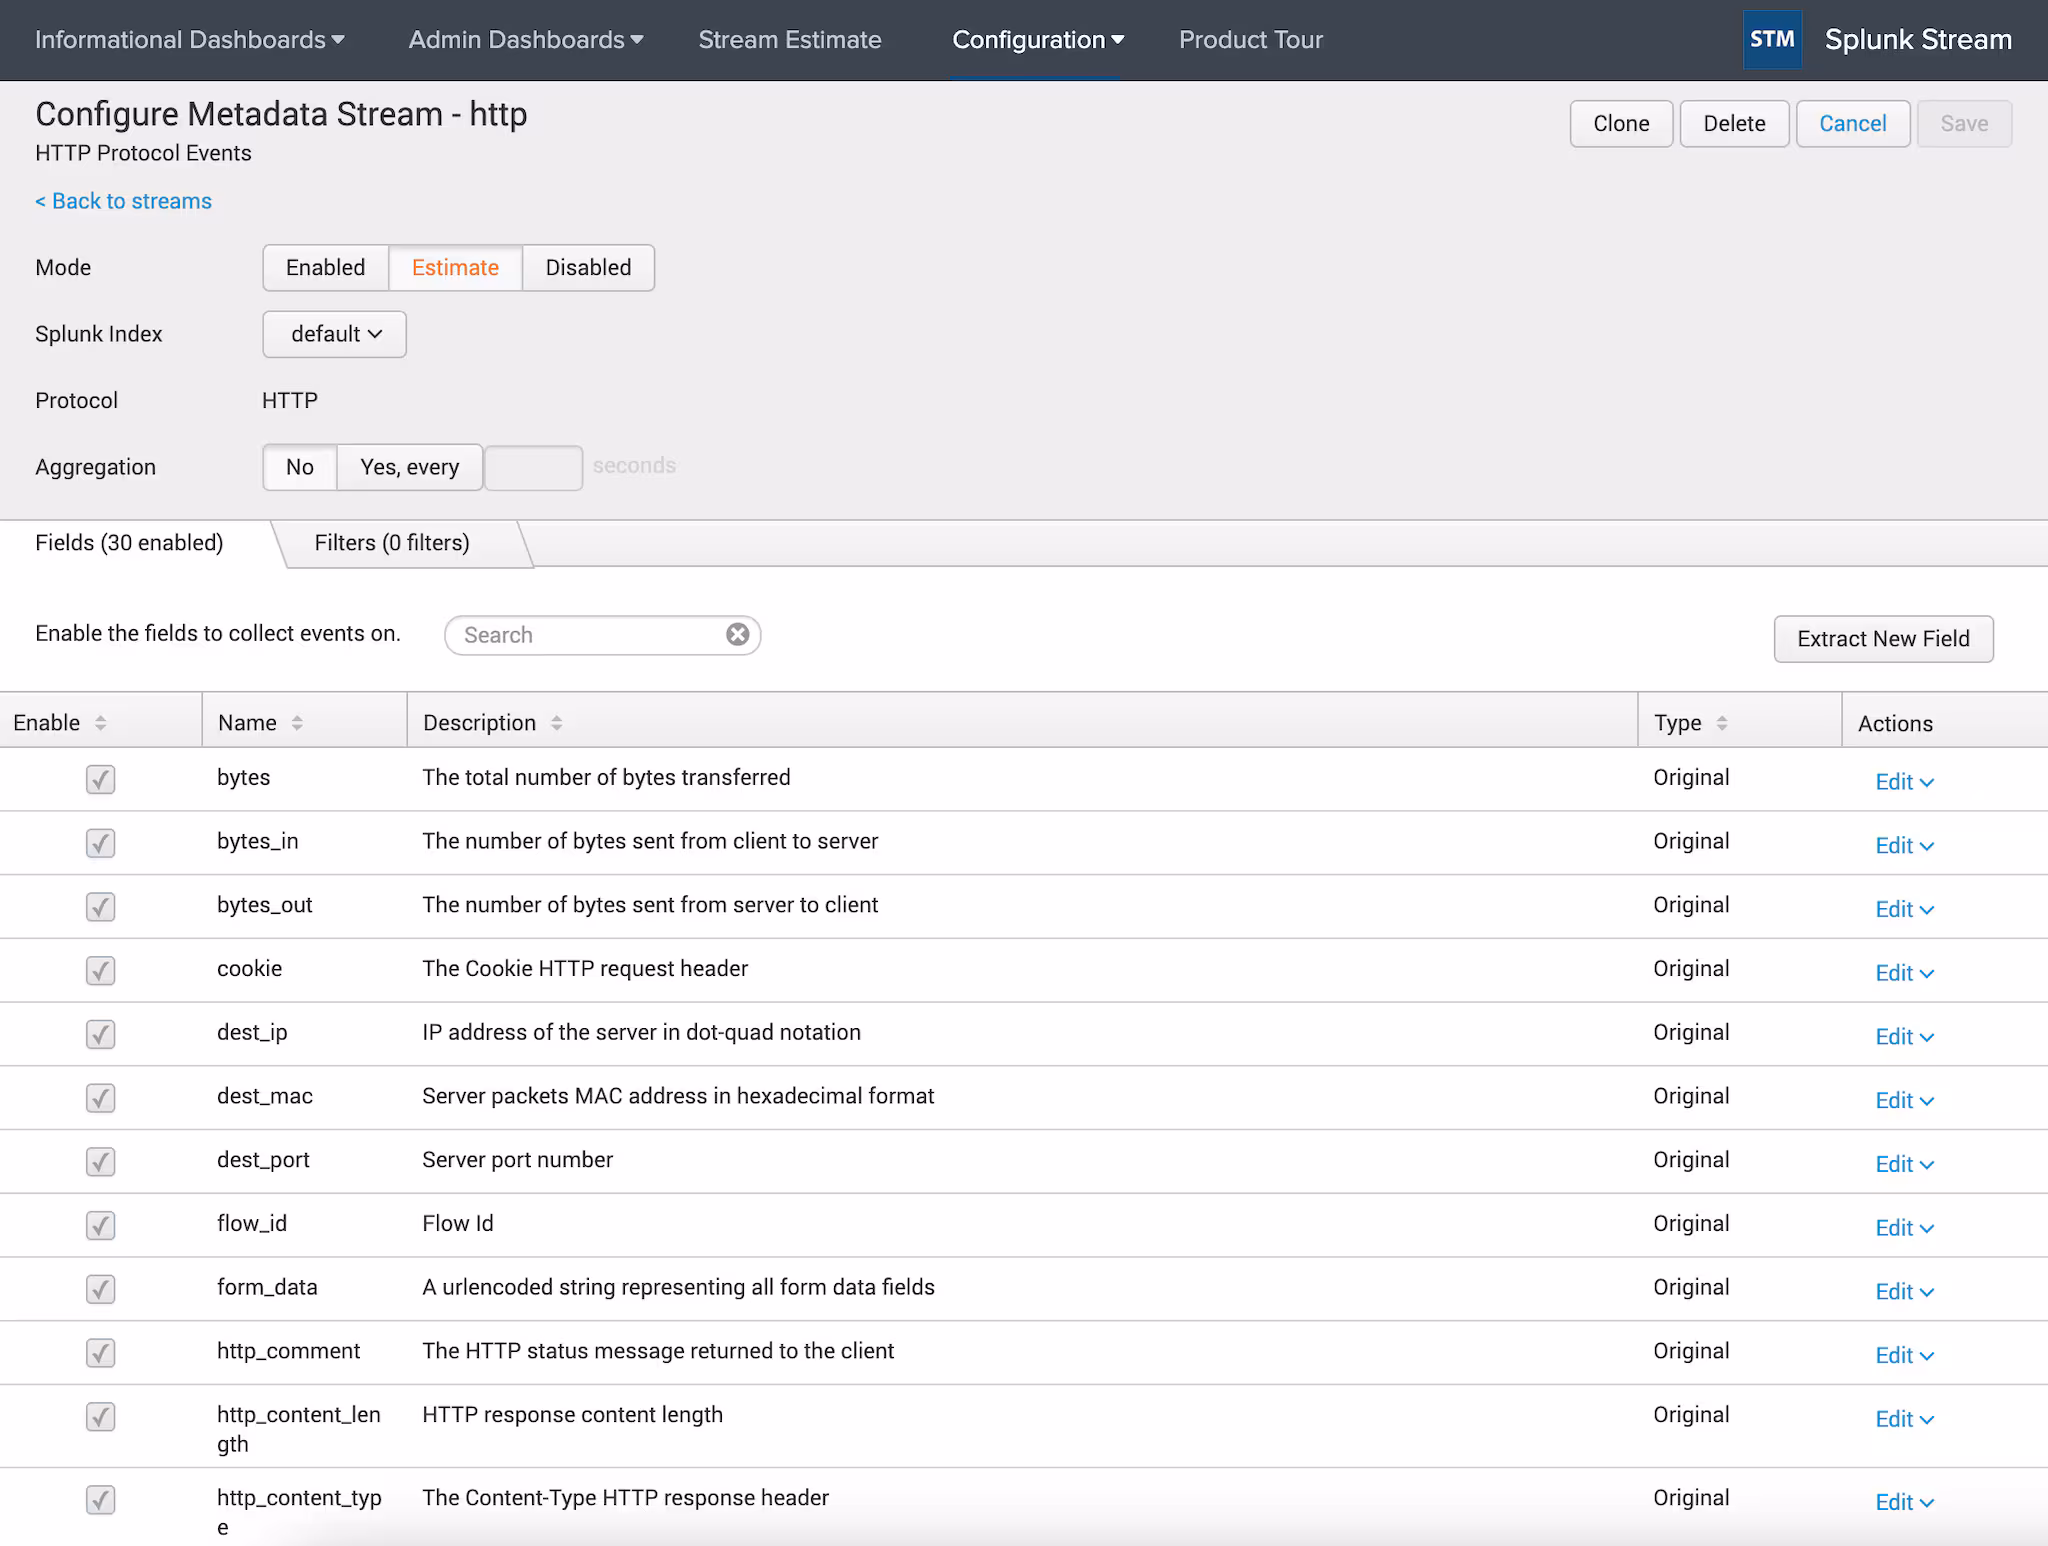2048x1546 pixels.
Task: Sort fields by the Name column sort icon
Action: pos(297,723)
